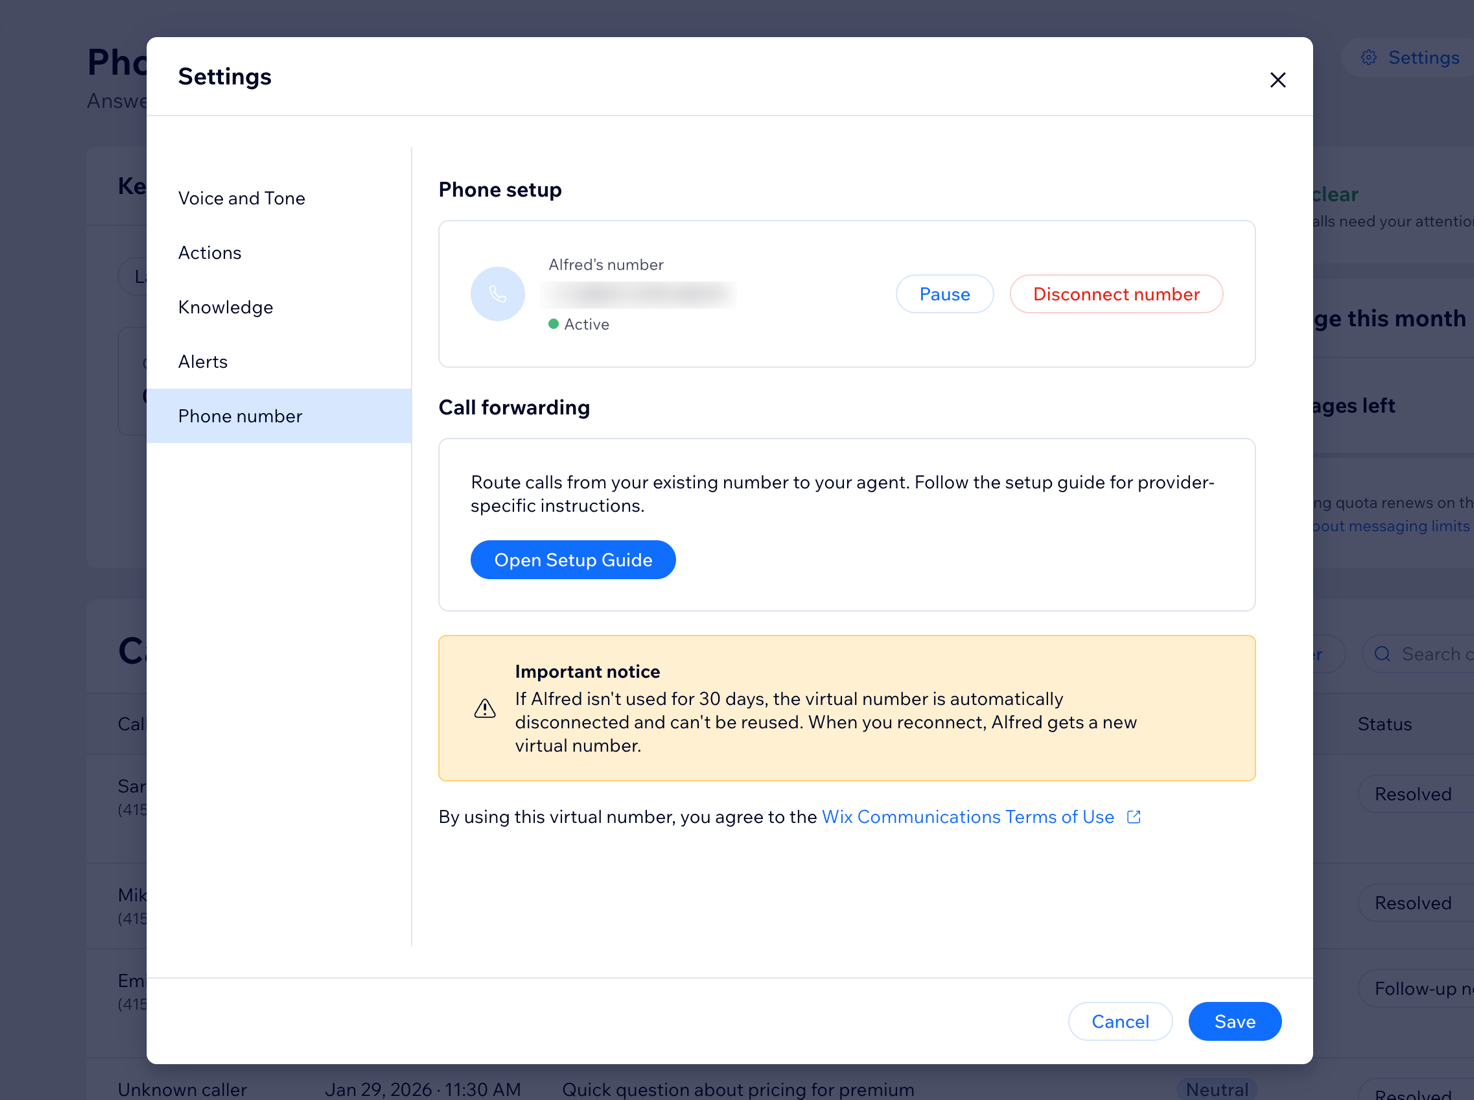Click the warning triangle icon in Important notice

point(485,708)
